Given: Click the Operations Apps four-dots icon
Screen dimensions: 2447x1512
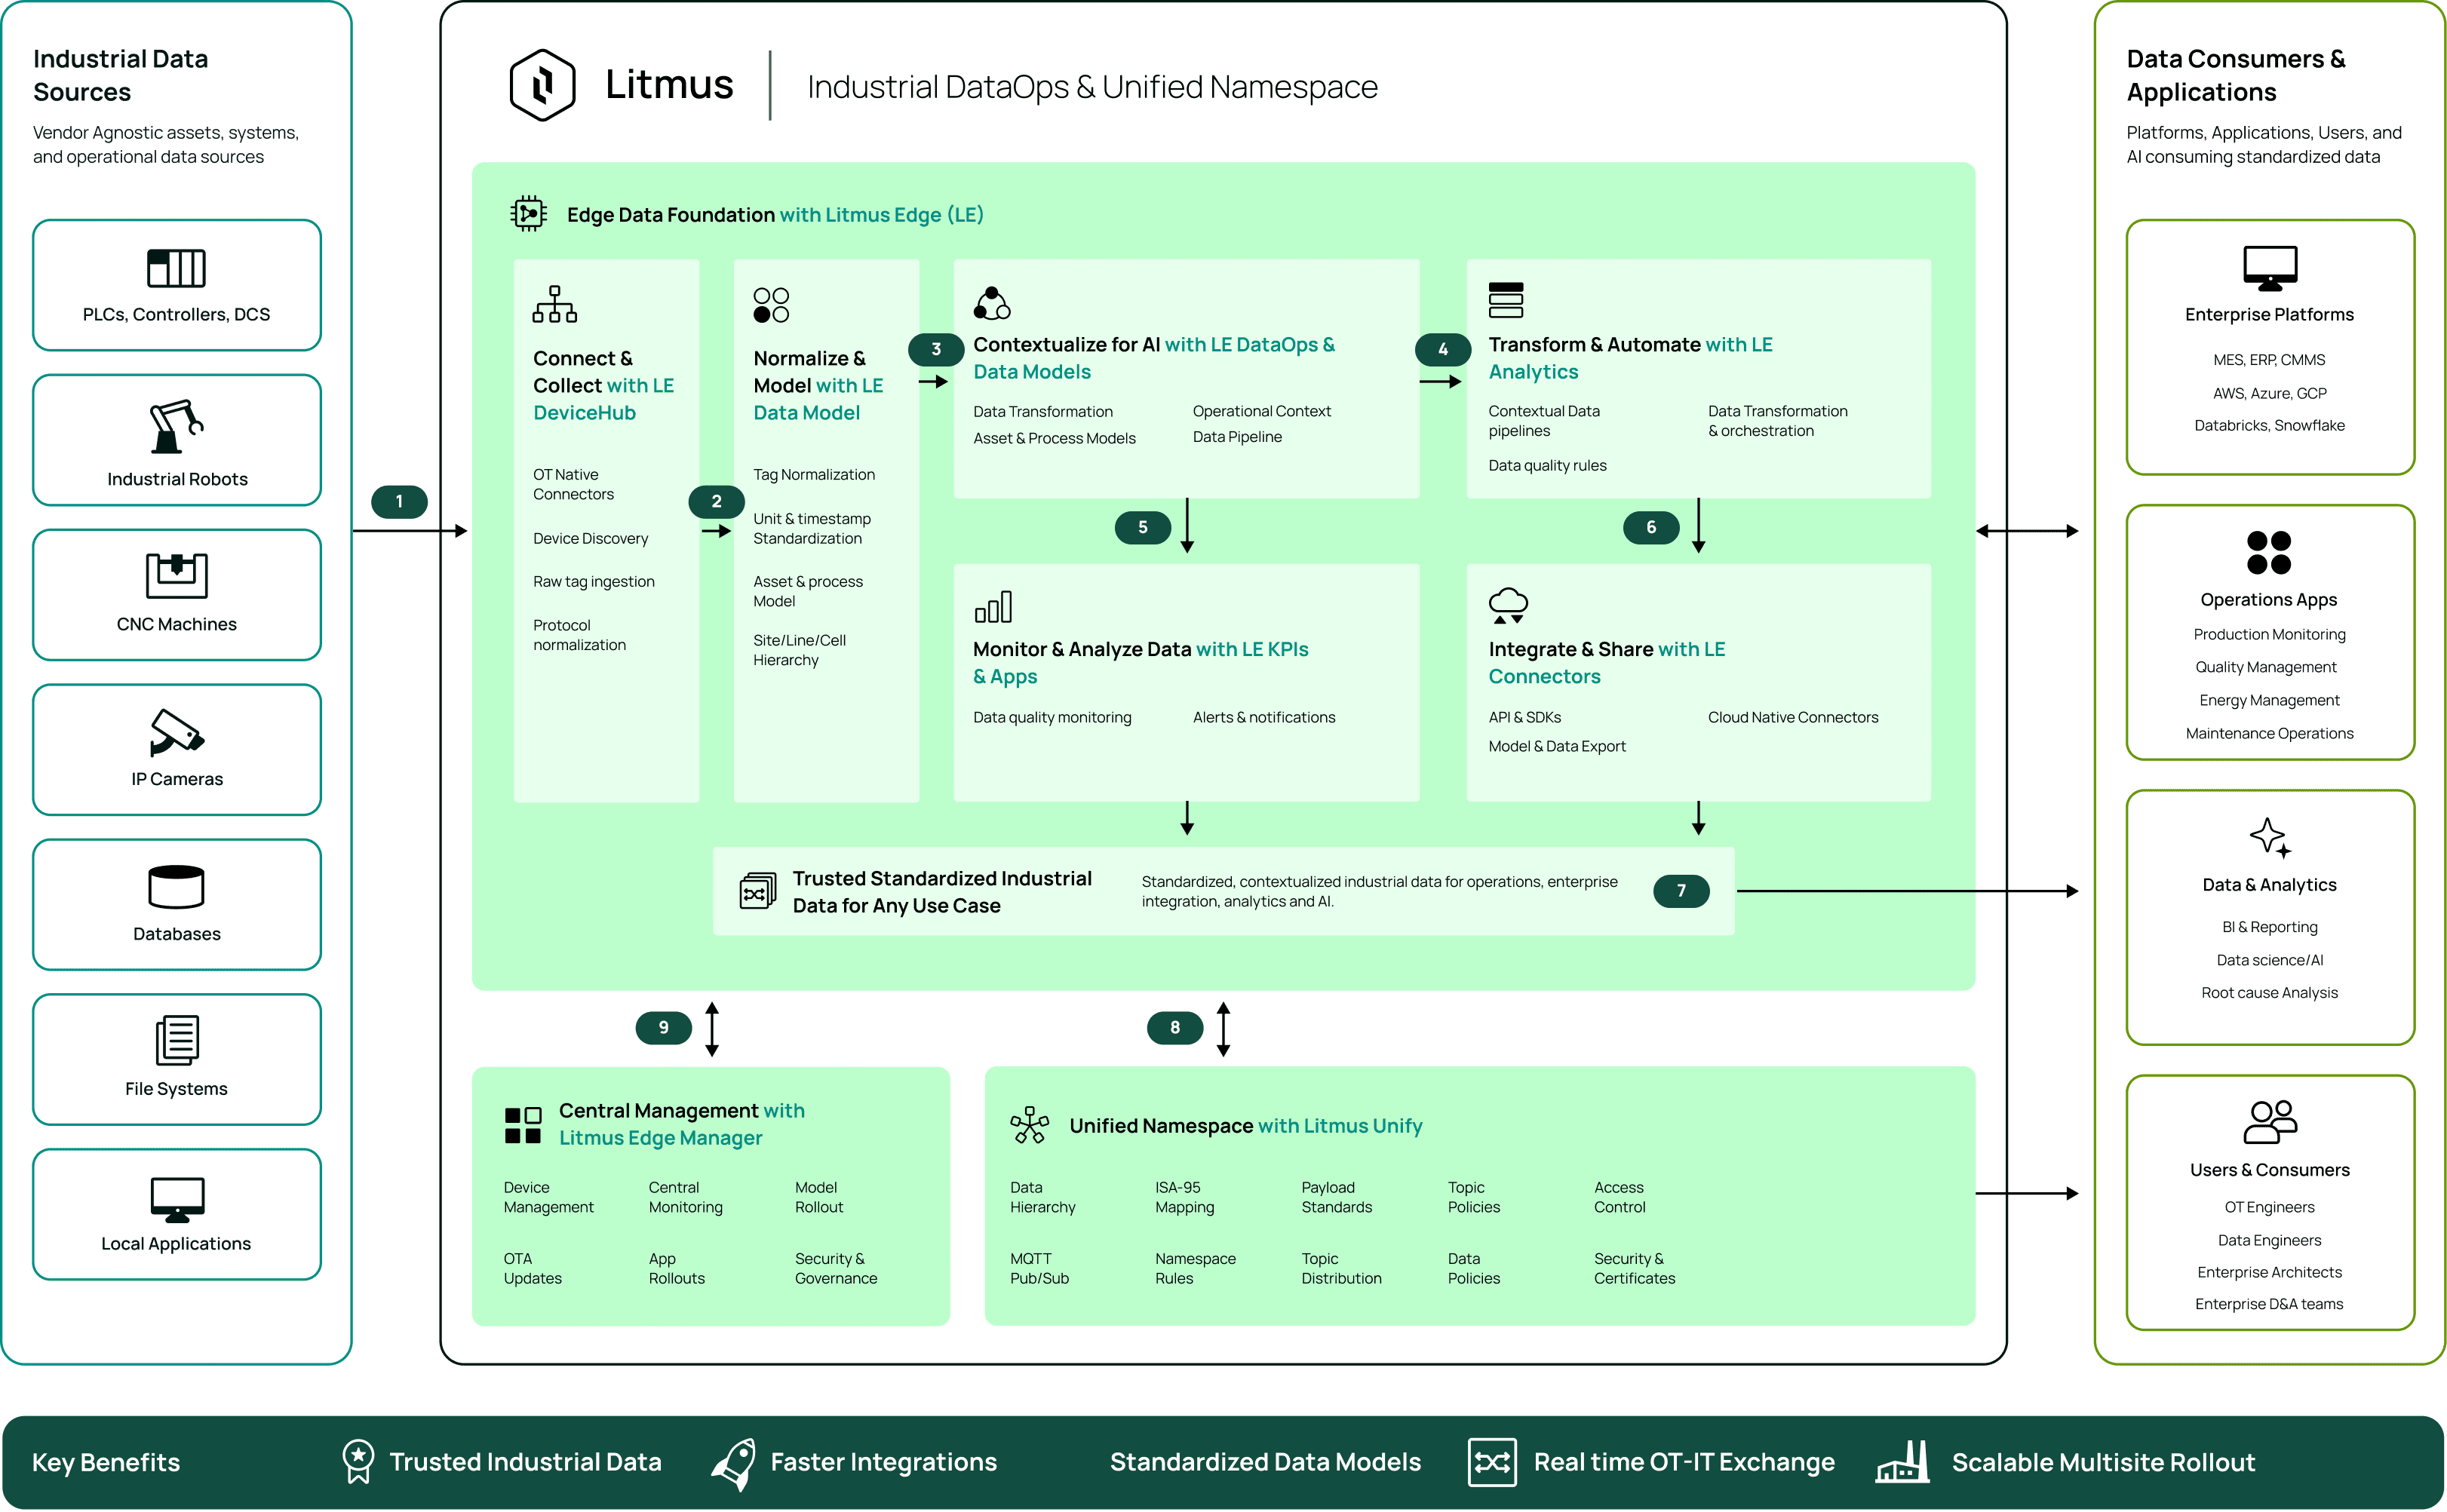Looking at the screenshot, I should point(2268,553).
